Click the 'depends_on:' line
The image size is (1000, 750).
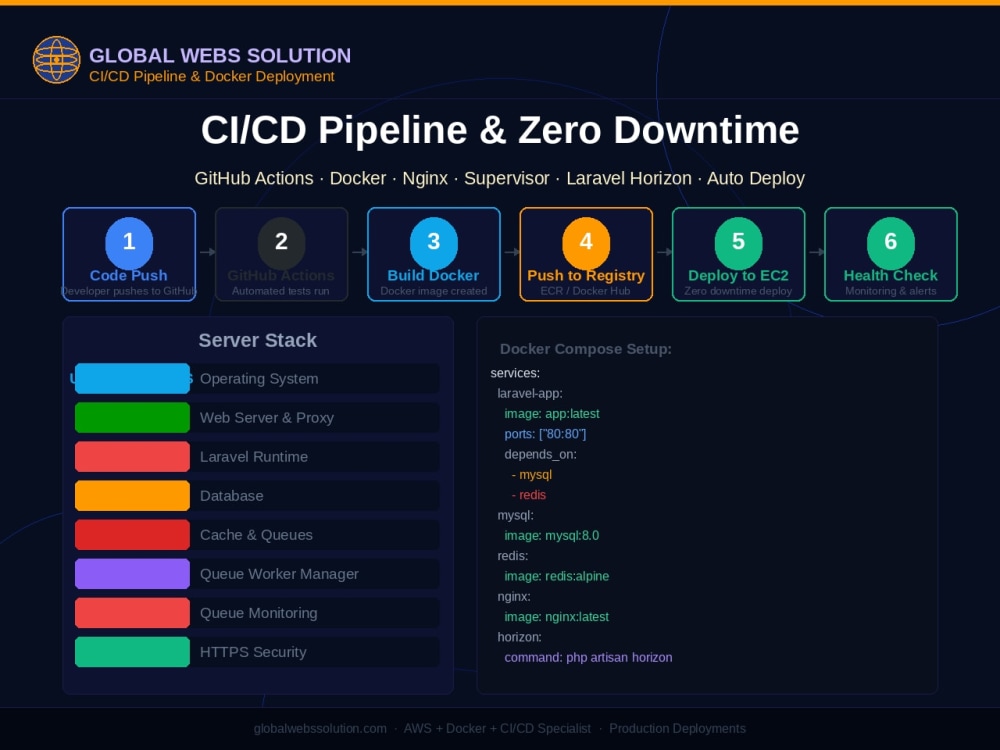(540, 455)
